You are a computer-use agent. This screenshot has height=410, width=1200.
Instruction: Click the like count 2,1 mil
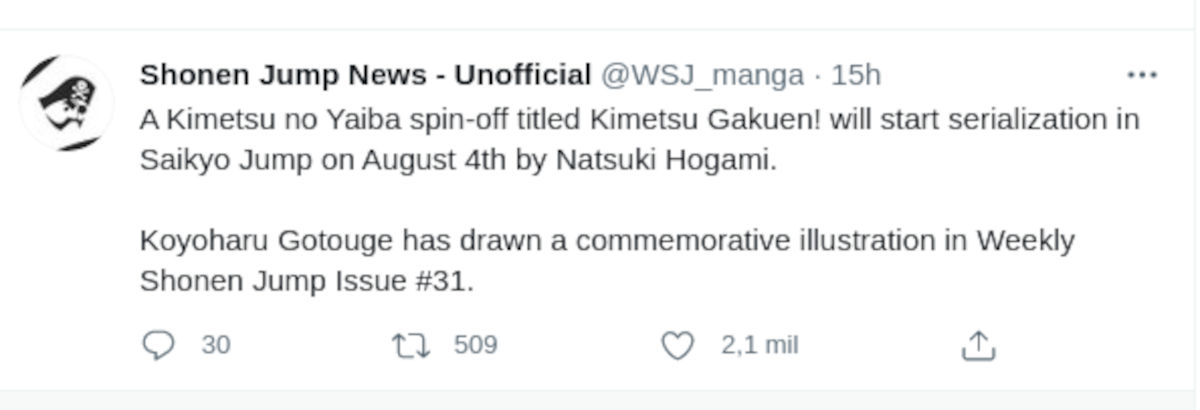pos(760,346)
